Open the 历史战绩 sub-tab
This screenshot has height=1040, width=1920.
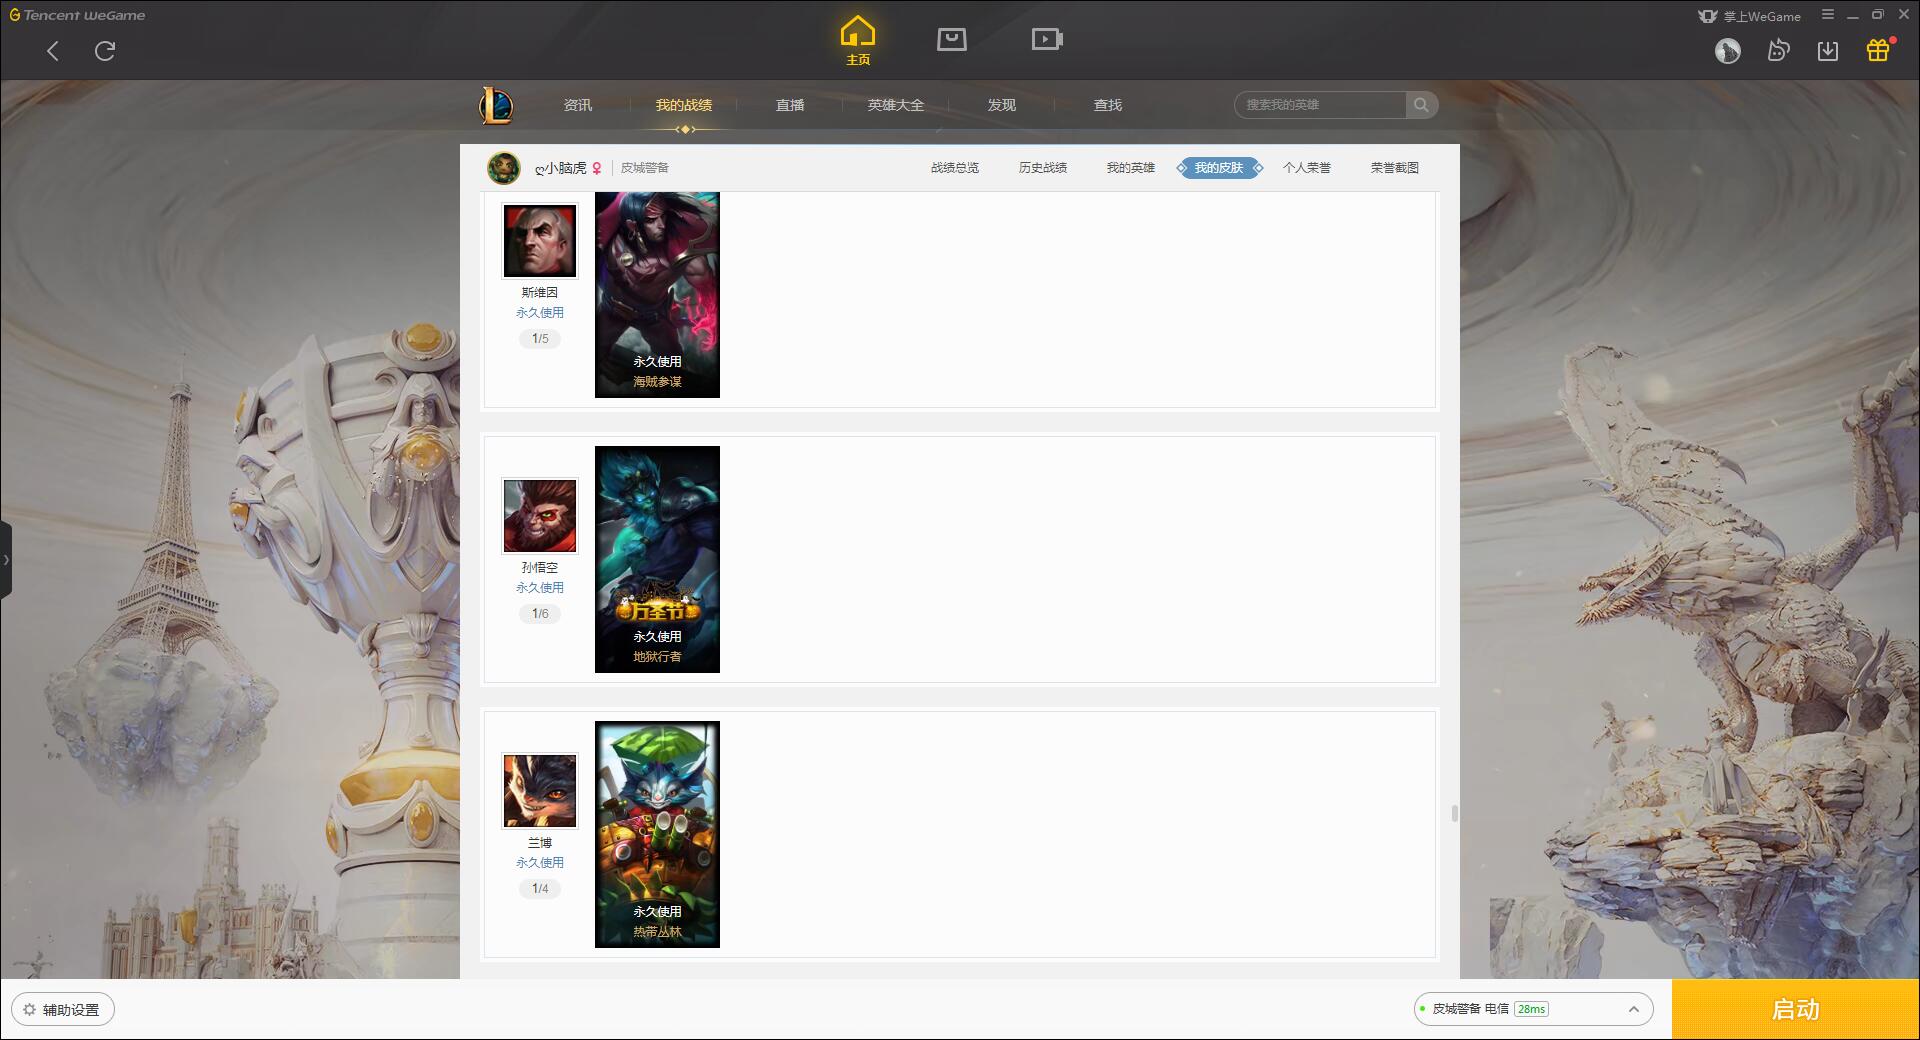click(1043, 168)
